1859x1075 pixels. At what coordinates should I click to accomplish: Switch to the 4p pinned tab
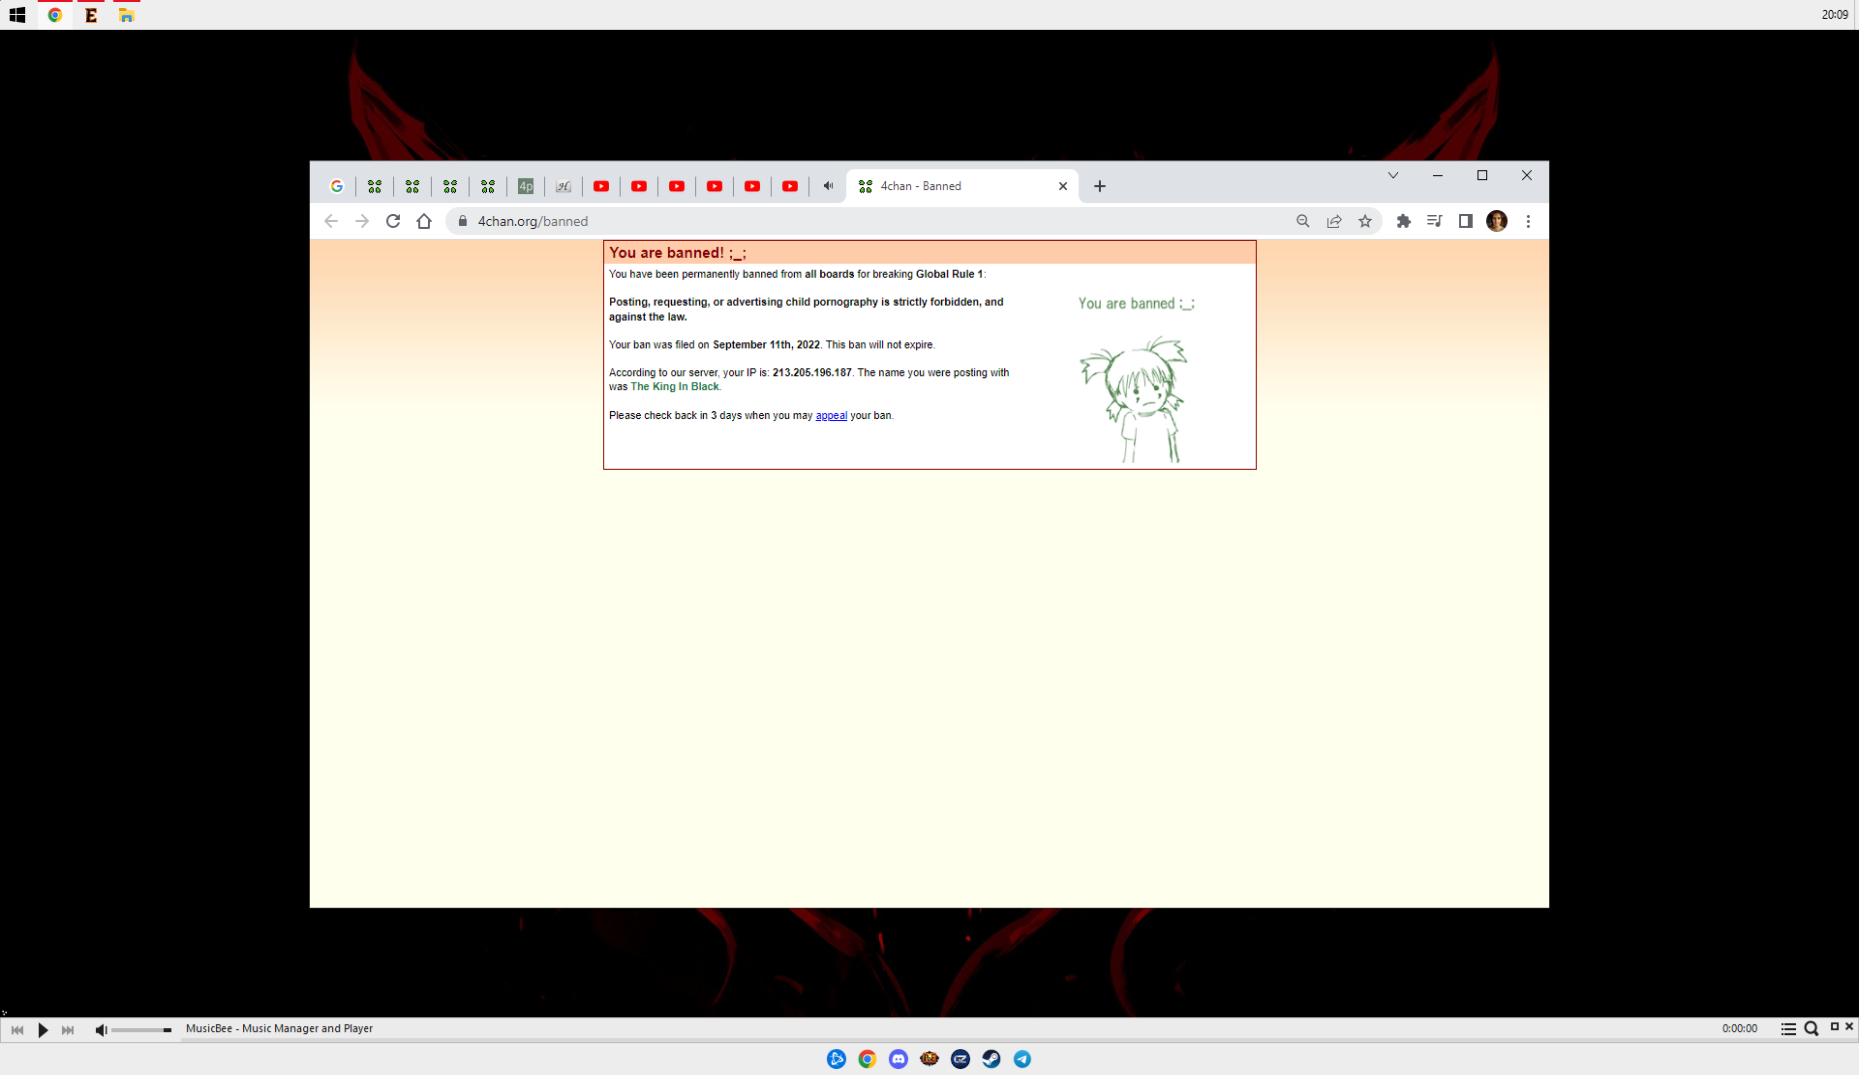[x=526, y=186]
